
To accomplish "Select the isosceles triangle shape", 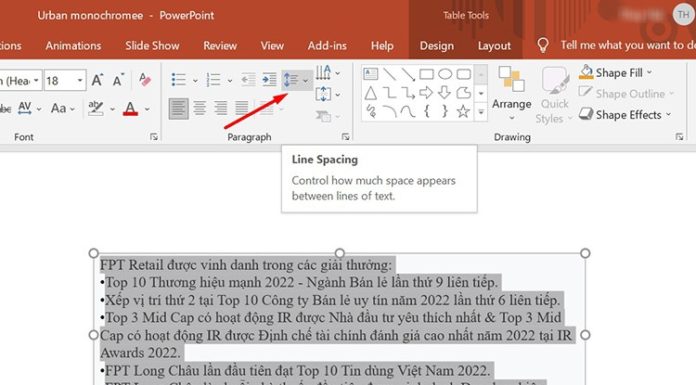I will click(371, 93).
